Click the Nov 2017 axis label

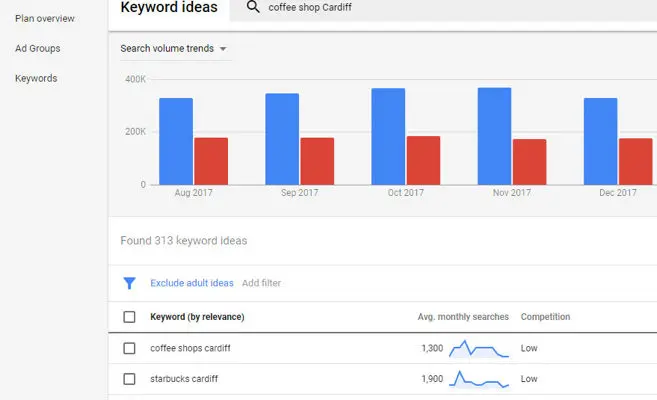pyautogui.click(x=512, y=193)
